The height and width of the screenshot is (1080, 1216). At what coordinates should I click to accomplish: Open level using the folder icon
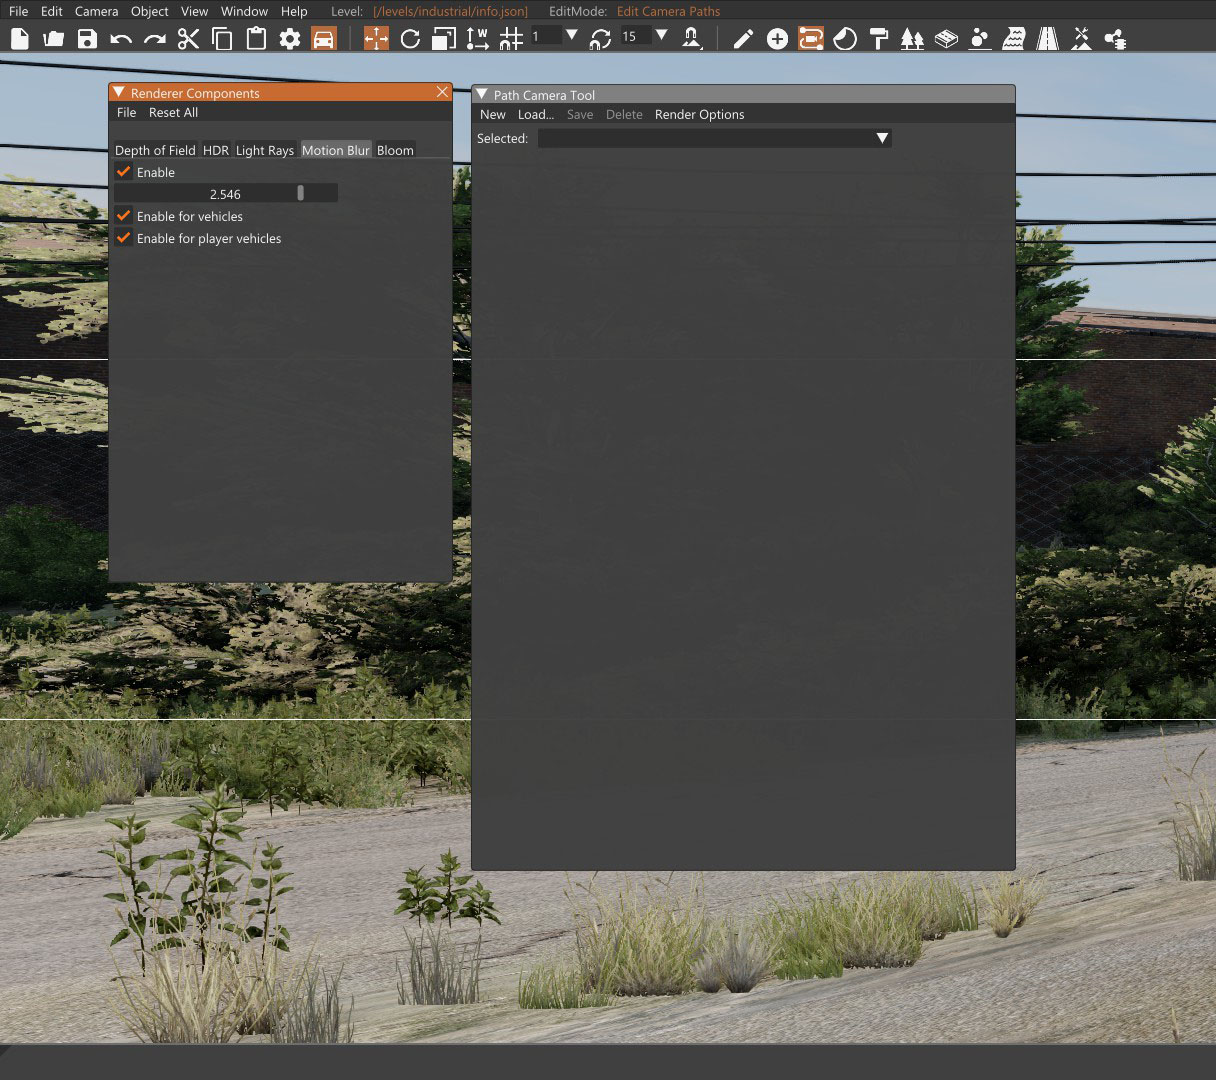click(x=54, y=39)
